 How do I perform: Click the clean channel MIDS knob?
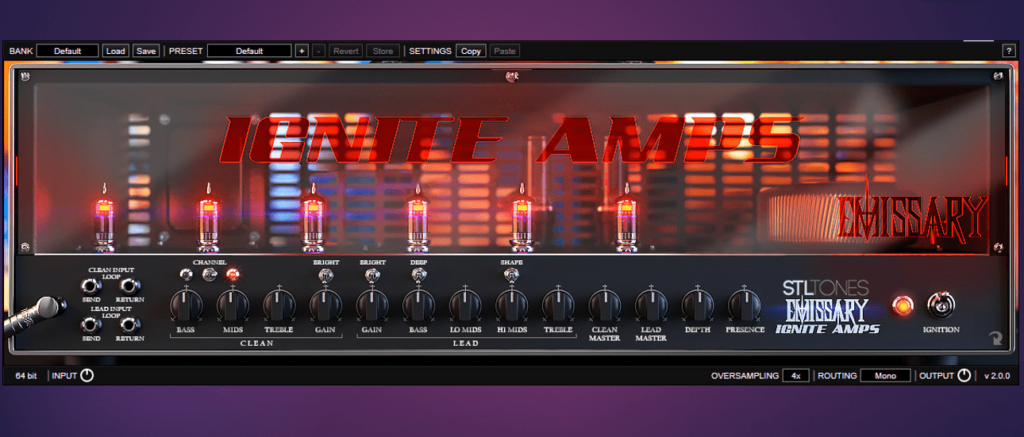tap(232, 304)
